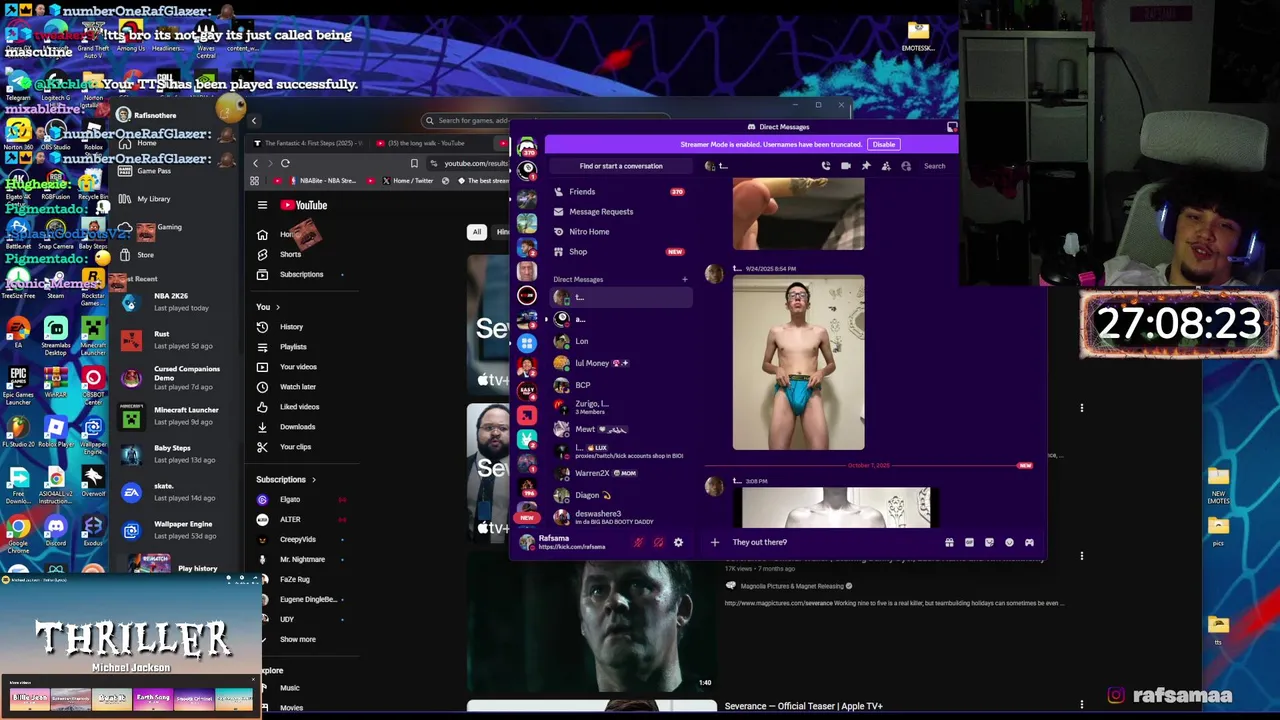This screenshot has width=1280, height=720.
Task: Create a new DM with plus icon
Action: click(684, 279)
